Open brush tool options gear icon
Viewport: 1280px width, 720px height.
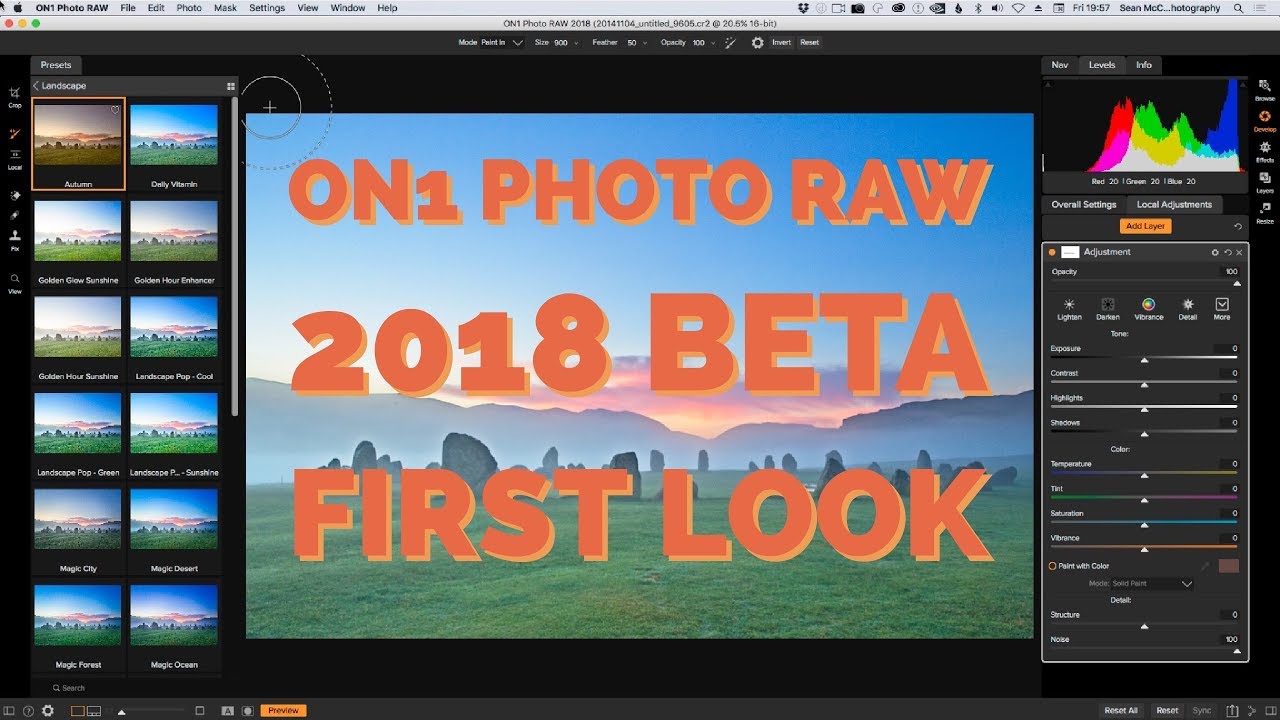pyautogui.click(x=757, y=42)
